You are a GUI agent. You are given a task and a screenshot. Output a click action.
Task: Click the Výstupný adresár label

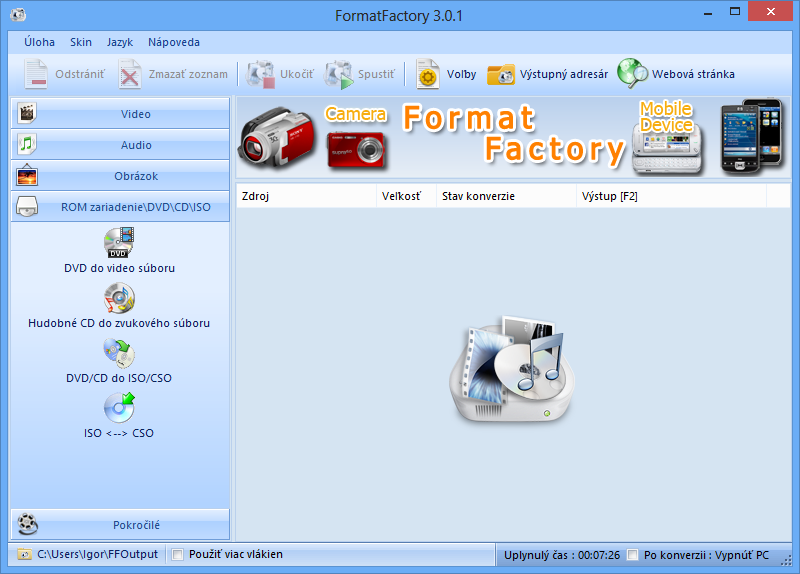(x=564, y=74)
